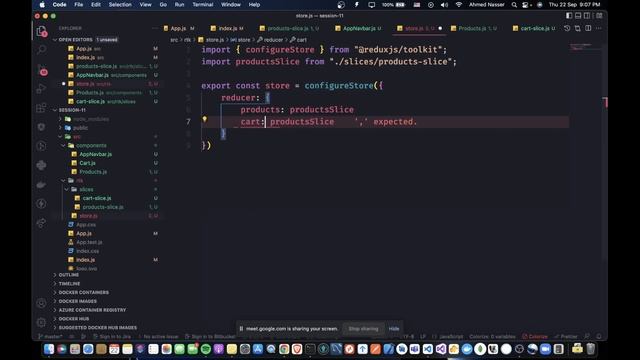Image resolution: width=640 pixels, height=360 pixels.
Task: Open Customize Layout icon in title bar
Action: coord(599,16)
